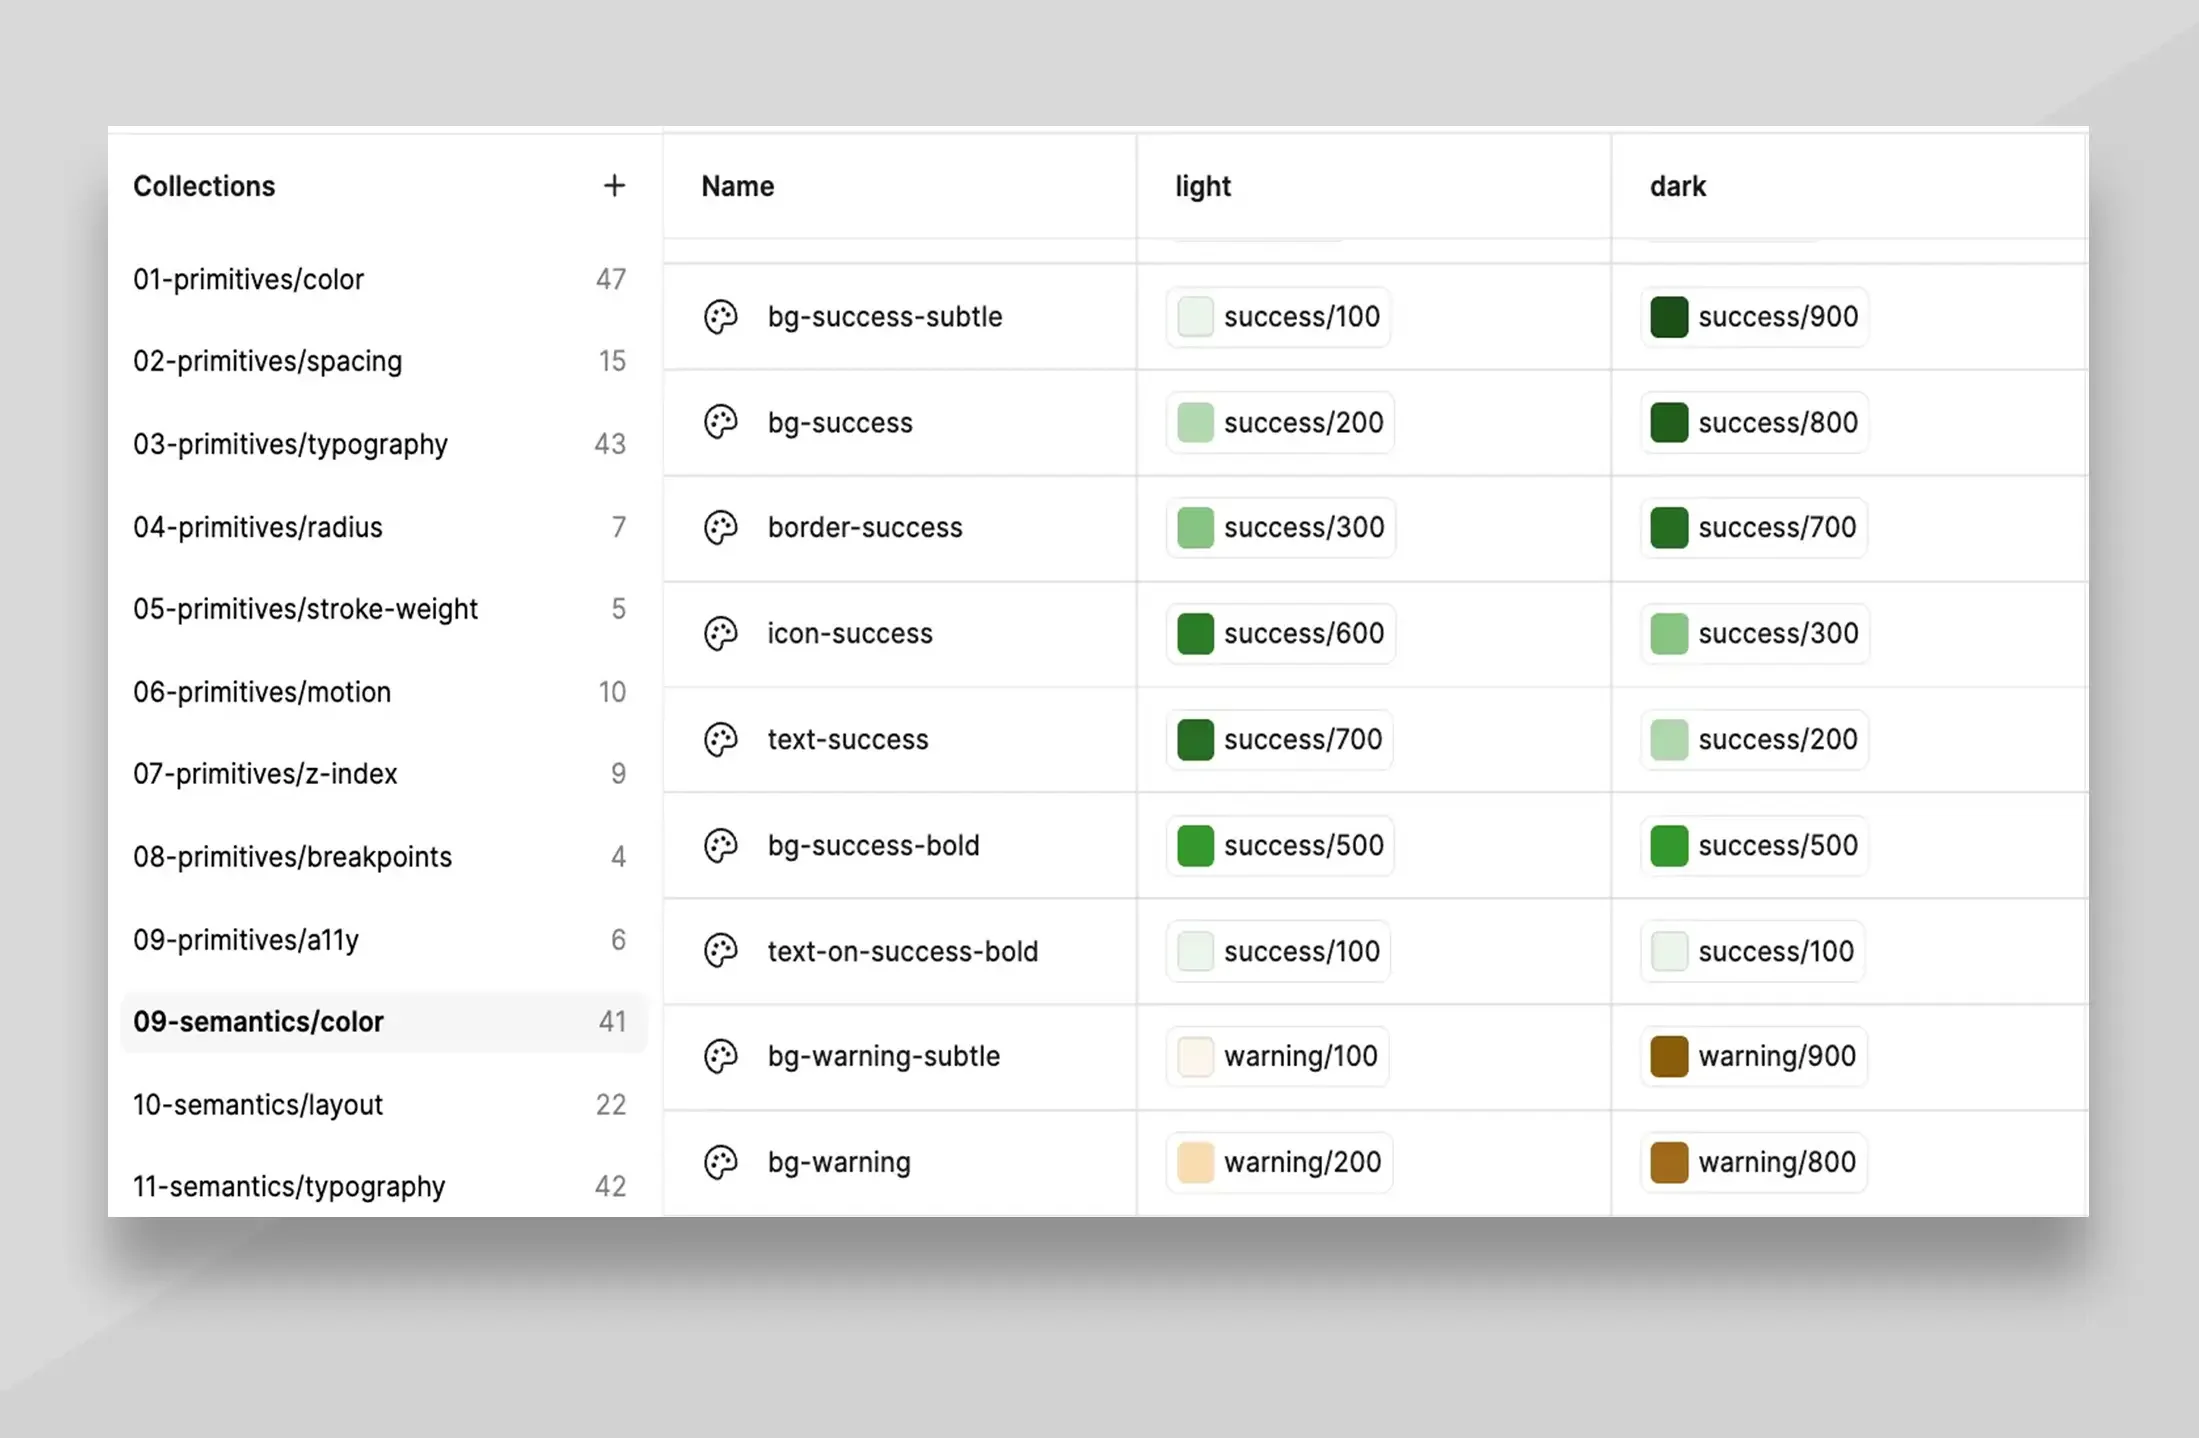Click the palette icon beside bg-warning-subtle
This screenshot has height=1438, width=2199.
[721, 1057]
